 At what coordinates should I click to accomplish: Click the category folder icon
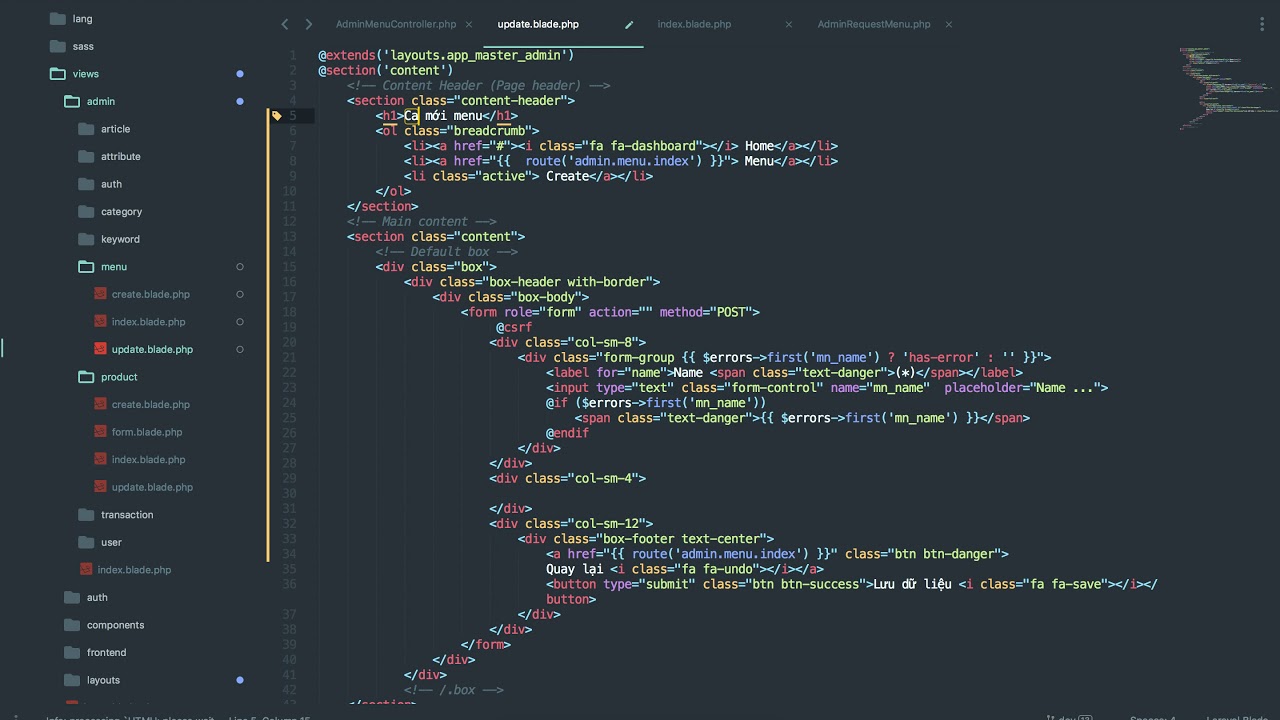click(x=85, y=211)
